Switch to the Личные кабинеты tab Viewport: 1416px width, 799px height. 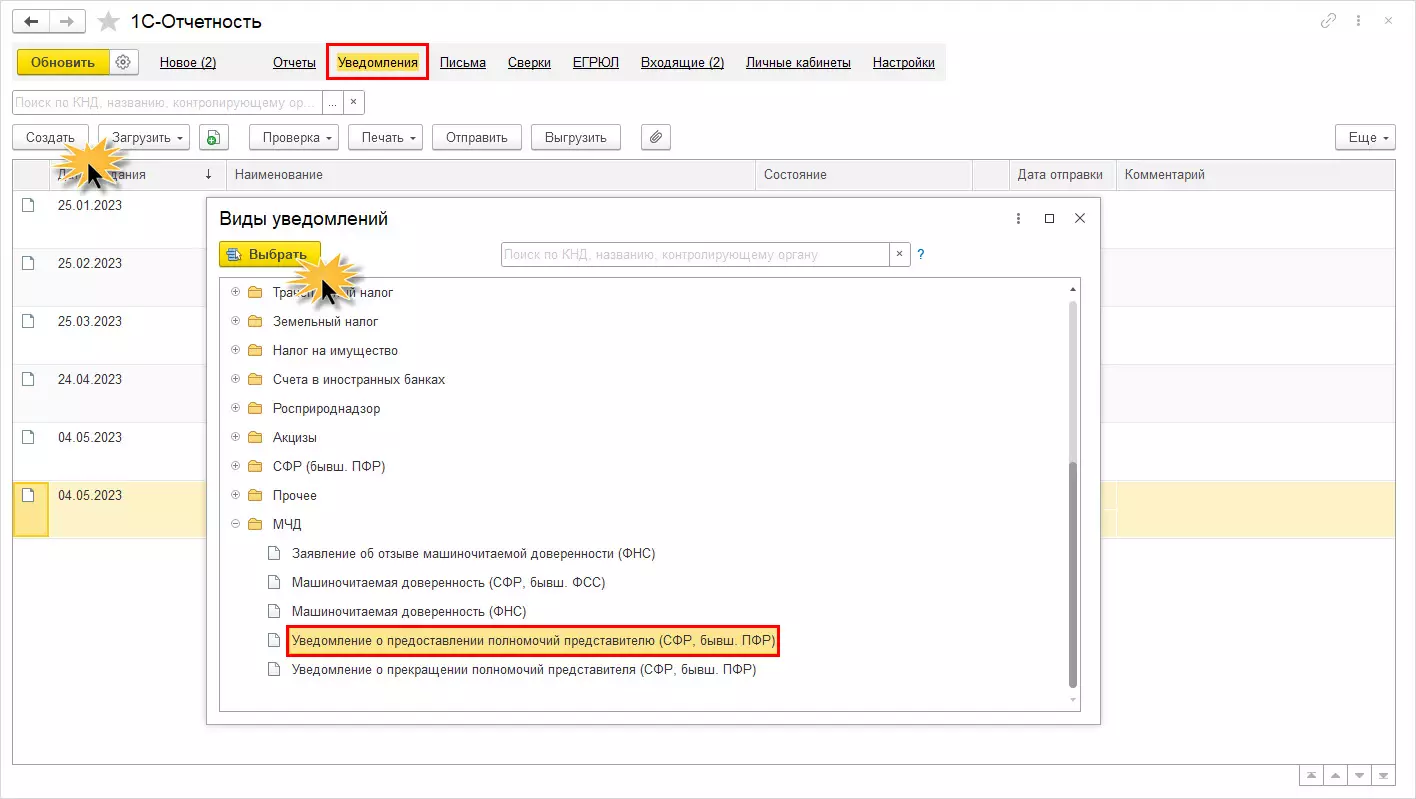(x=798, y=62)
